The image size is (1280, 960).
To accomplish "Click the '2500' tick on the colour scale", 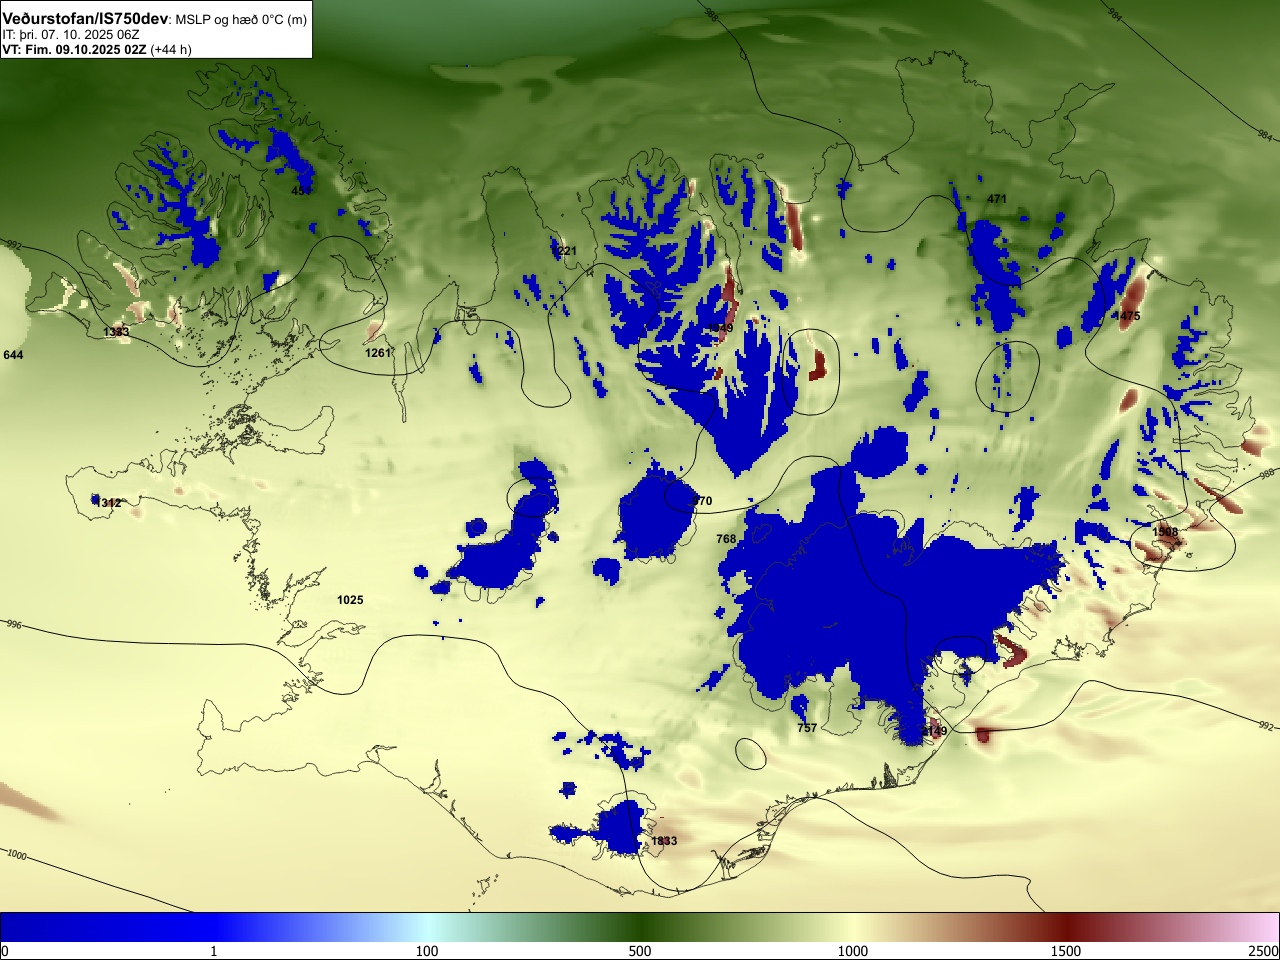I will tap(1265, 951).
